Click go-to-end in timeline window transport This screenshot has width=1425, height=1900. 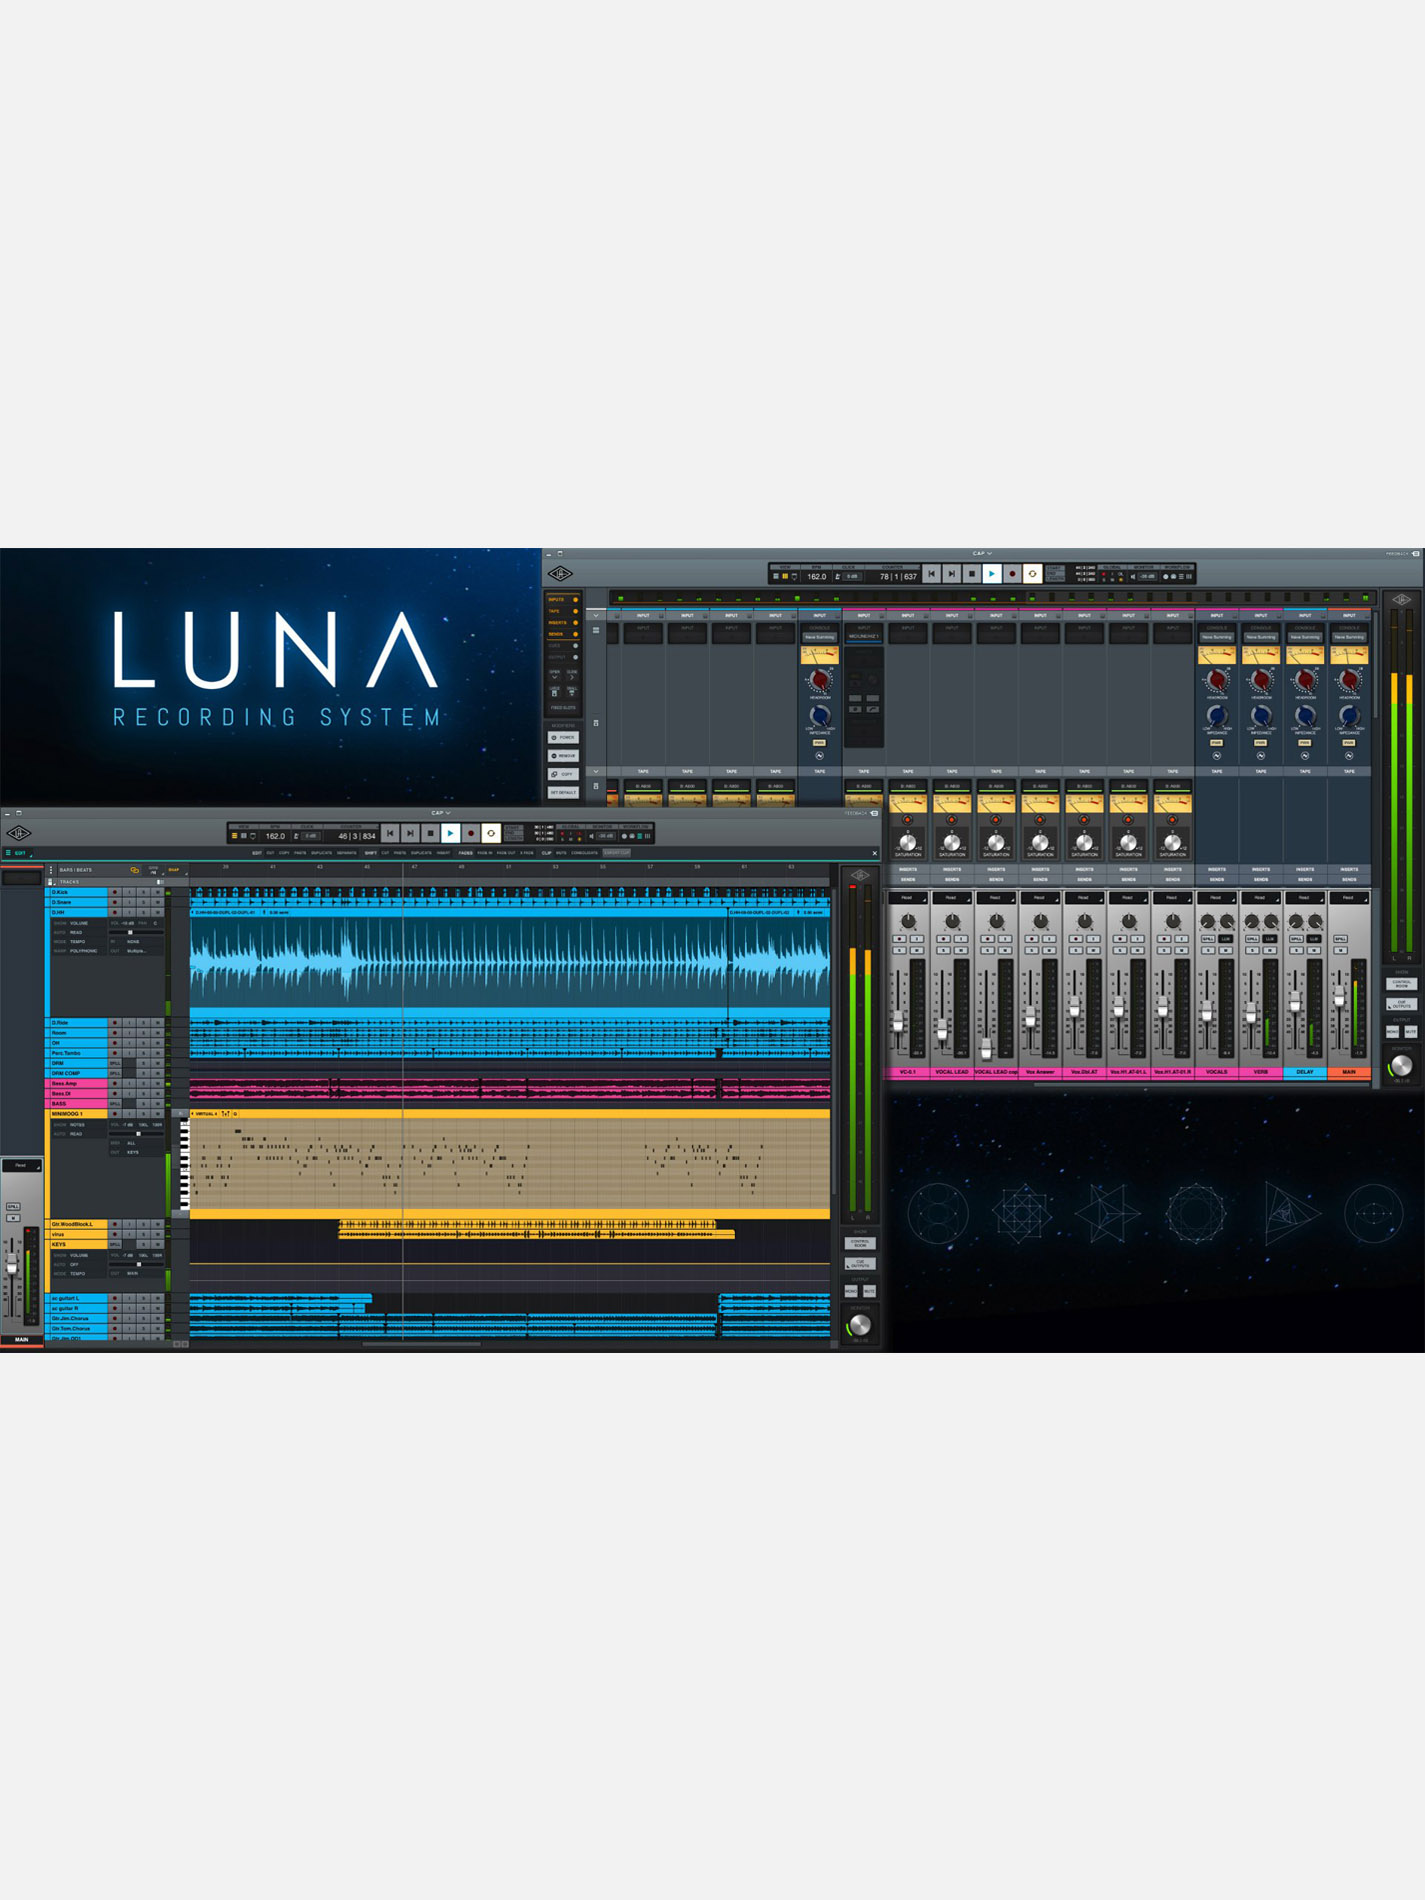pyautogui.click(x=410, y=833)
